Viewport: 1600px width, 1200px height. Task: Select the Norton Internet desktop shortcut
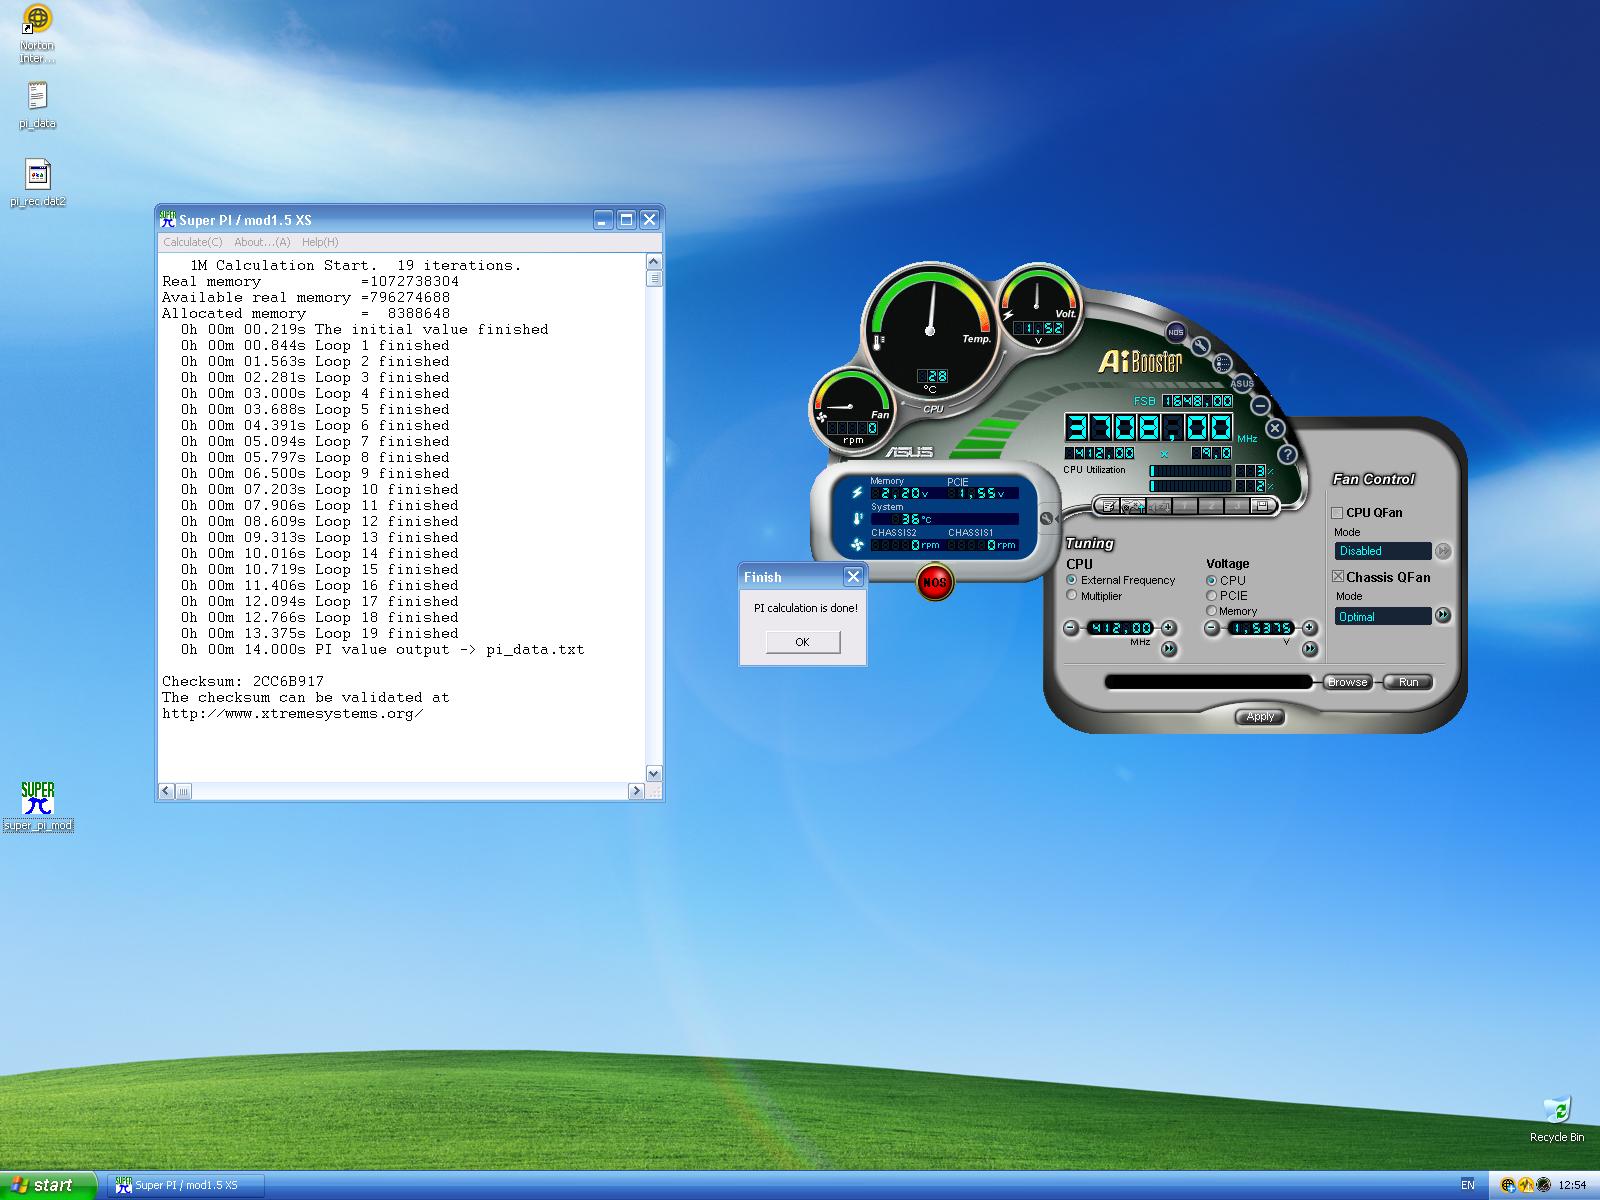click(37, 34)
